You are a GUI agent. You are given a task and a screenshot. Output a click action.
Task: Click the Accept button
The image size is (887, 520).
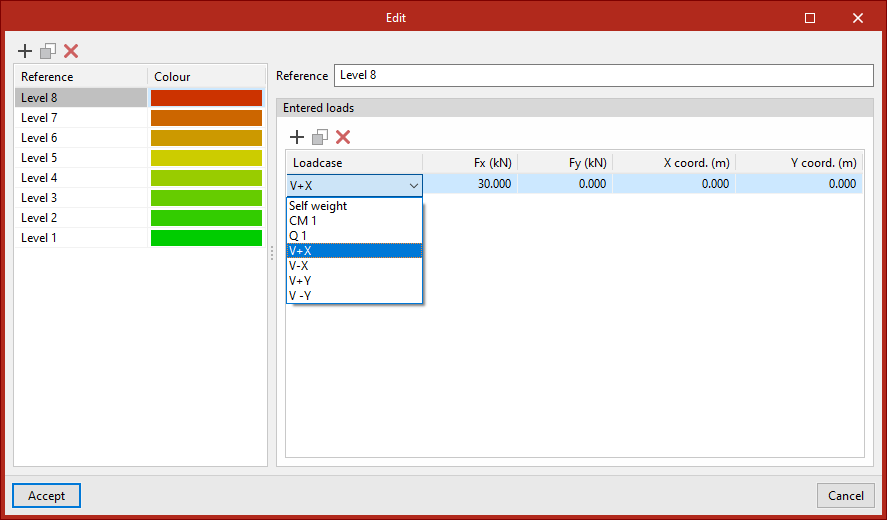tap(46, 496)
